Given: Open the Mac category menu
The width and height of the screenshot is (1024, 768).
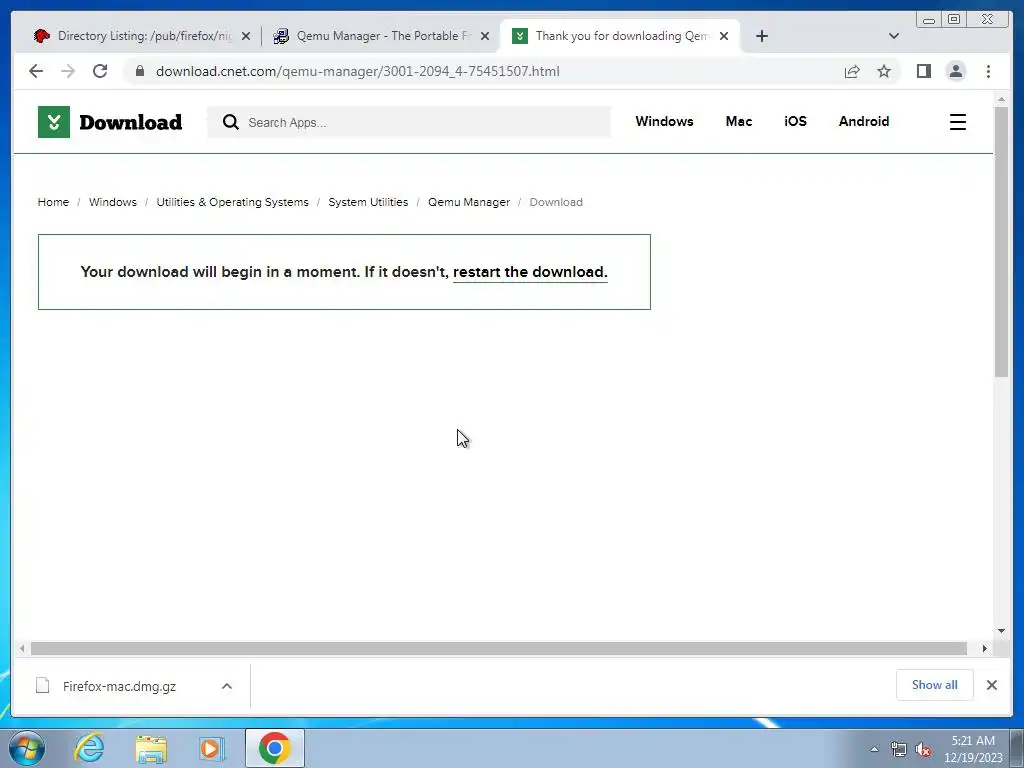Looking at the screenshot, I should pyautogui.click(x=739, y=121).
